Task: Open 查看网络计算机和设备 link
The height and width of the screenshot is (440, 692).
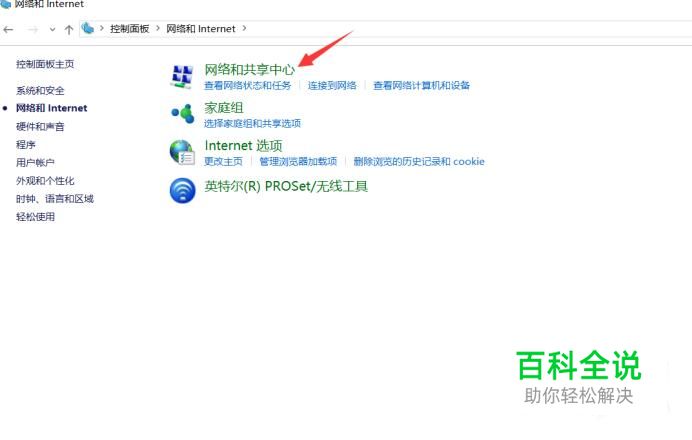Action: pyautogui.click(x=421, y=85)
